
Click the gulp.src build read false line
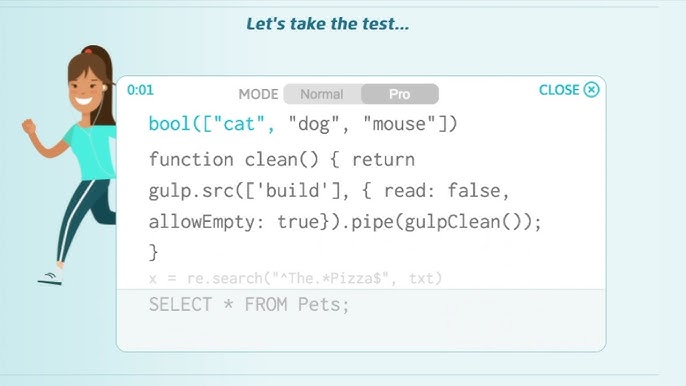coord(329,191)
